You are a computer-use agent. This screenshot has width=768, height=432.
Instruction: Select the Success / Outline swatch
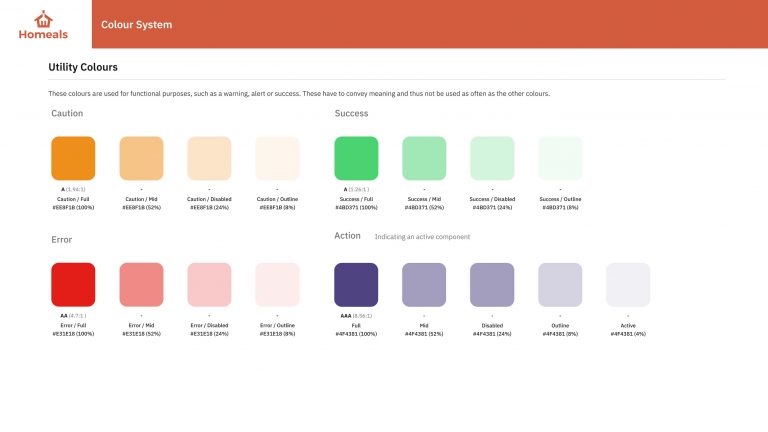[x=560, y=158]
